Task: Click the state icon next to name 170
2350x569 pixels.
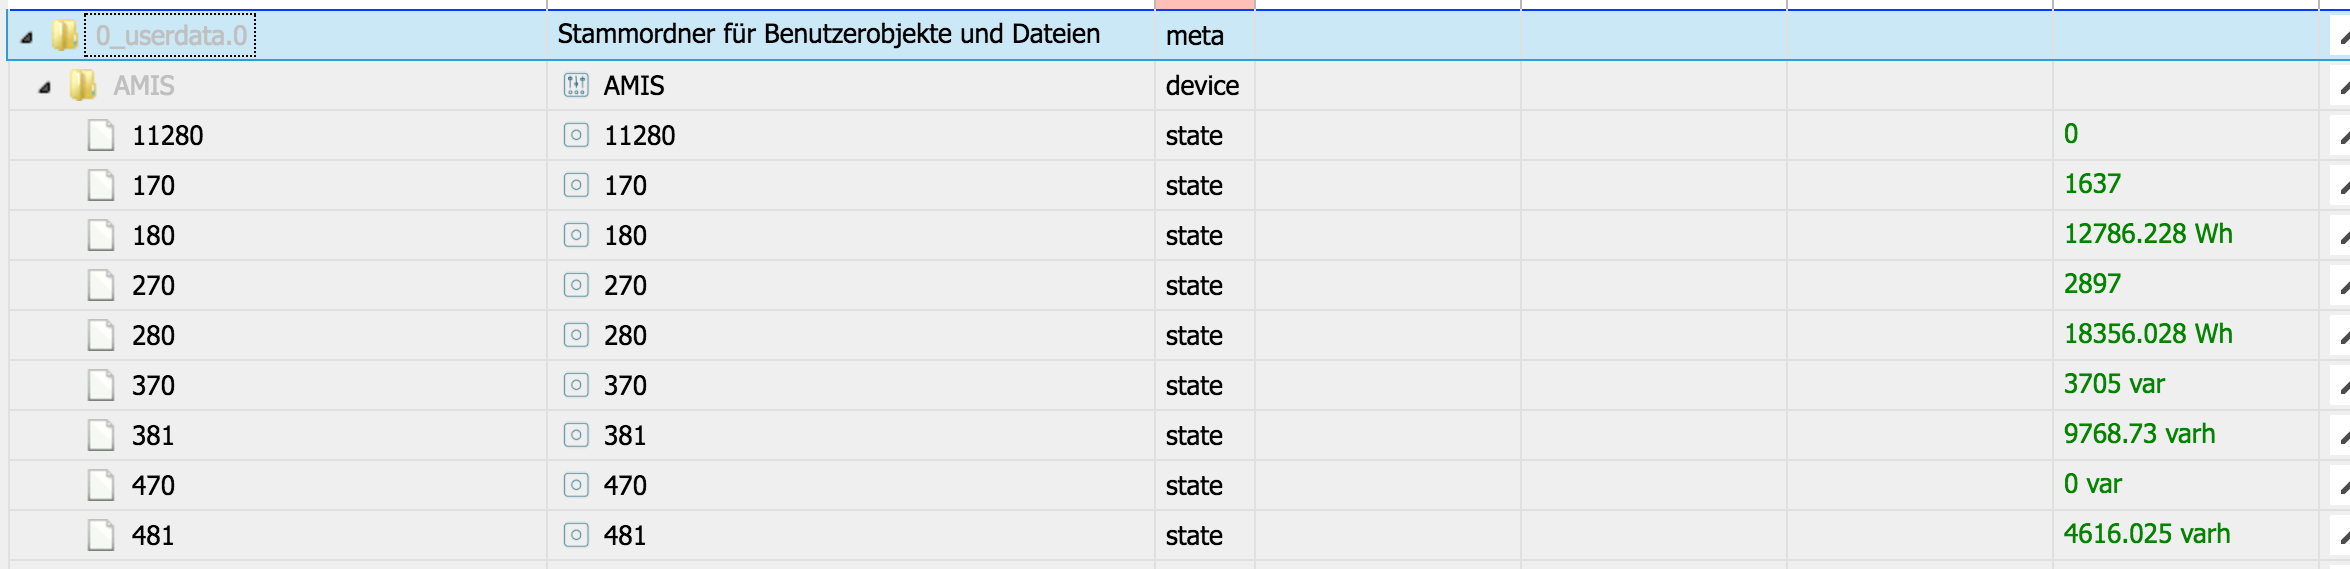Action: point(576,185)
